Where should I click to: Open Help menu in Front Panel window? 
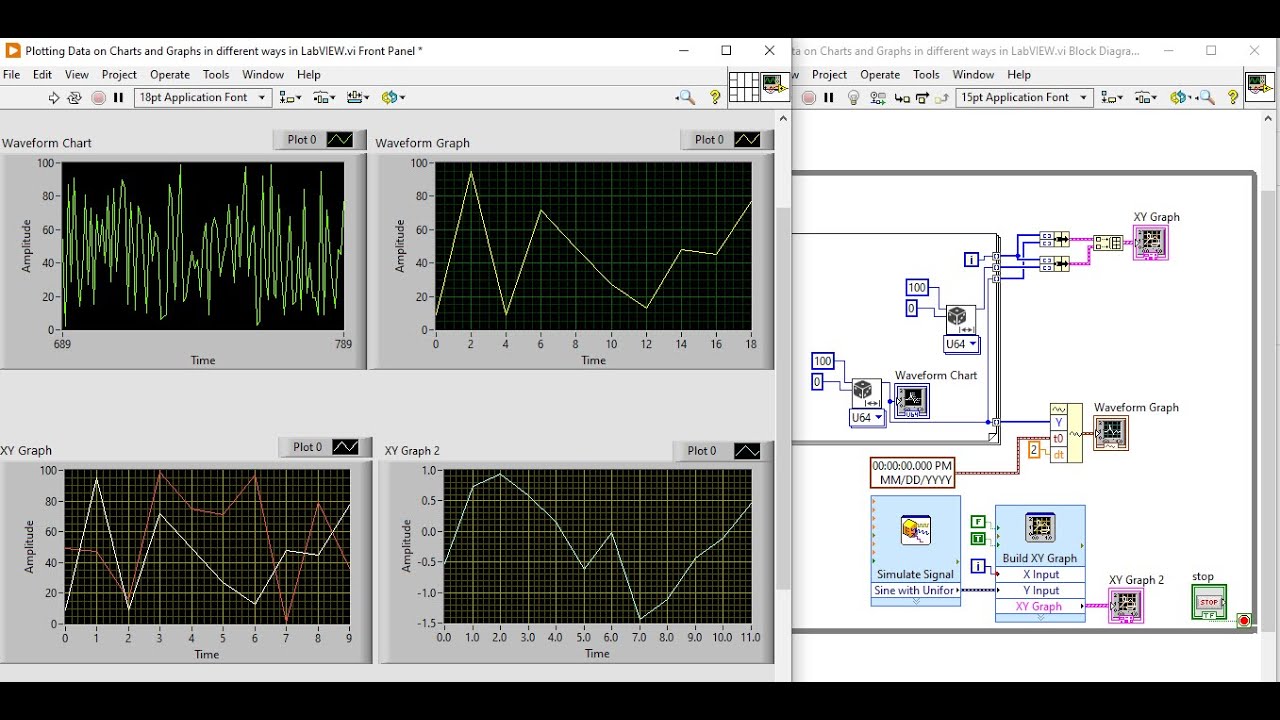click(309, 75)
